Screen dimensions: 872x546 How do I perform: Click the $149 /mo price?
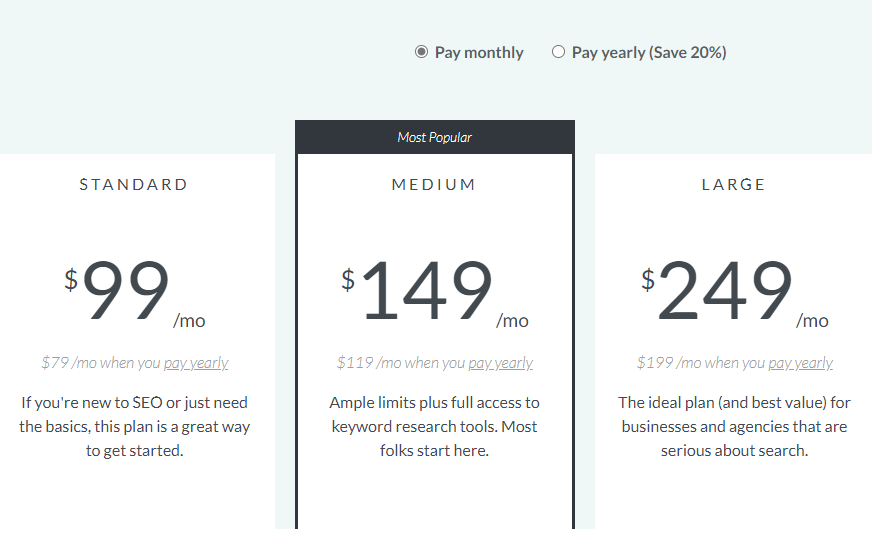tap(435, 292)
